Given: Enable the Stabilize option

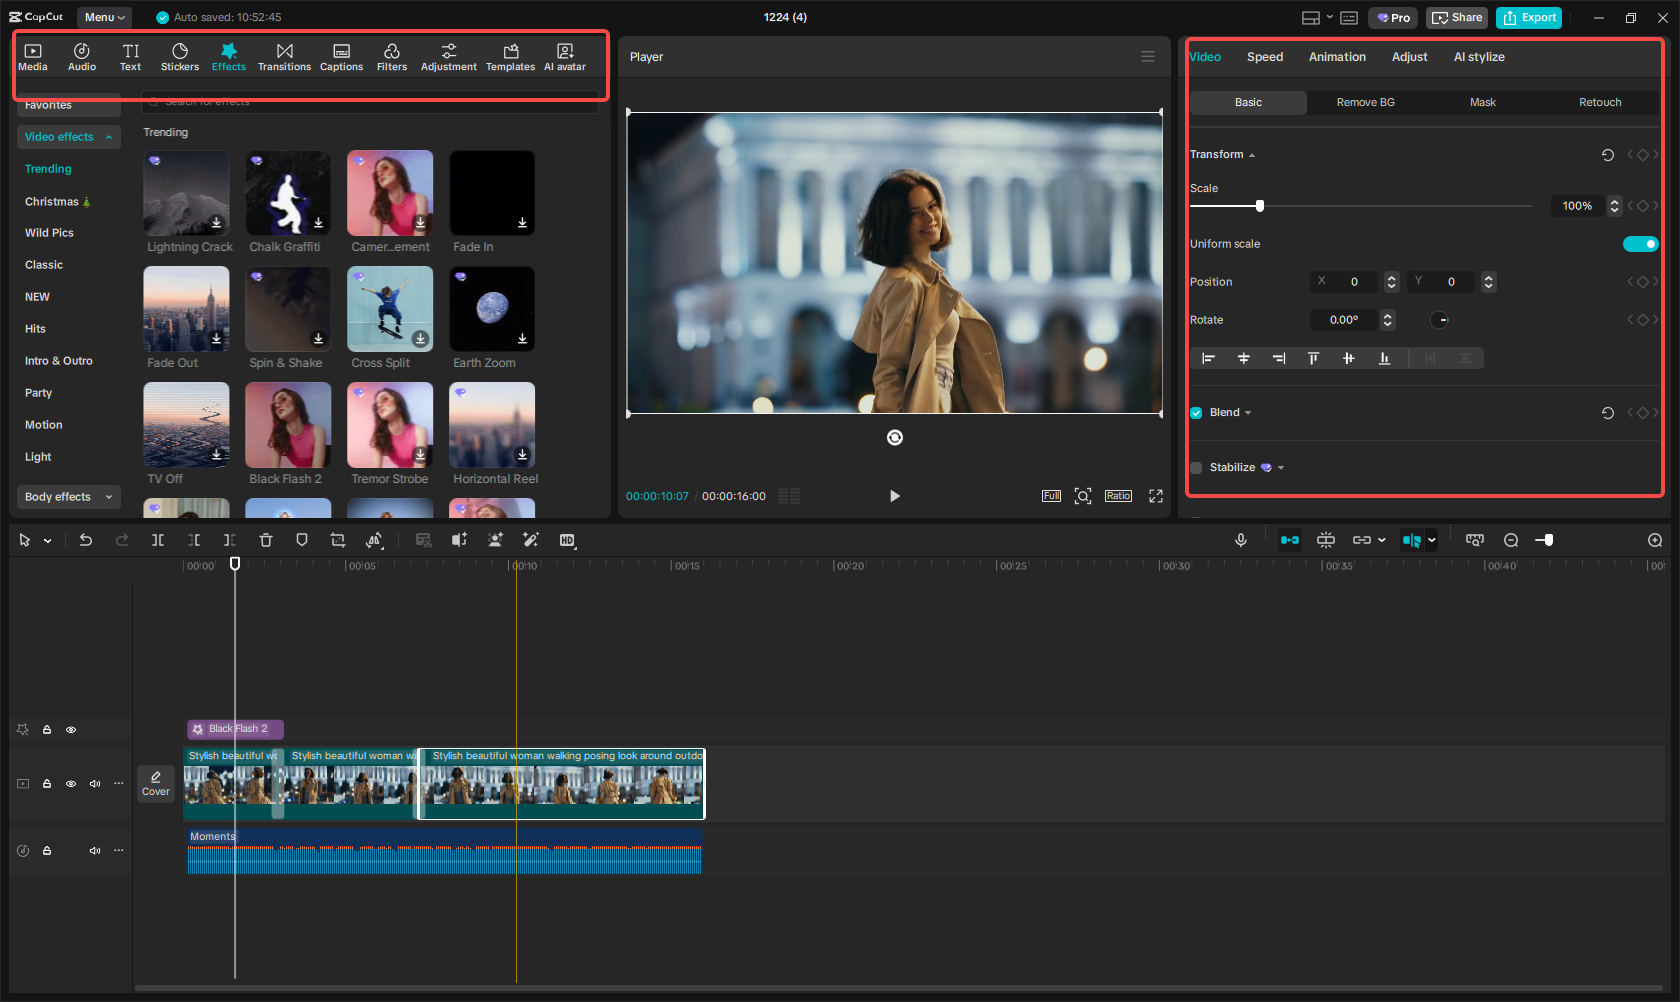Looking at the screenshot, I should tap(1195, 467).
